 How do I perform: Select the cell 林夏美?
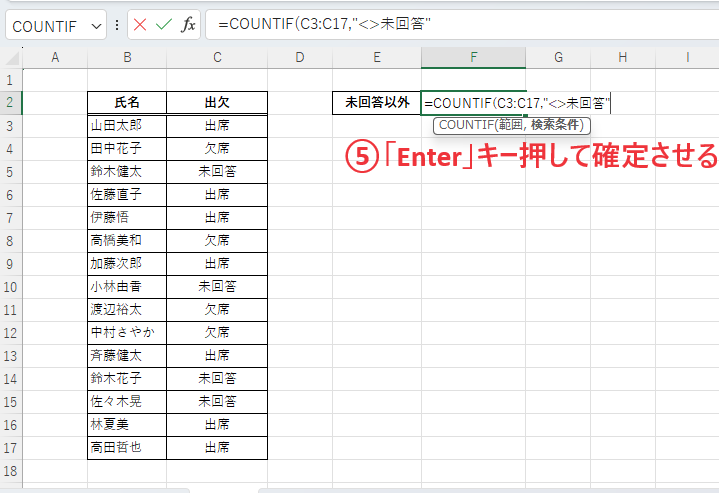(127, 425)
